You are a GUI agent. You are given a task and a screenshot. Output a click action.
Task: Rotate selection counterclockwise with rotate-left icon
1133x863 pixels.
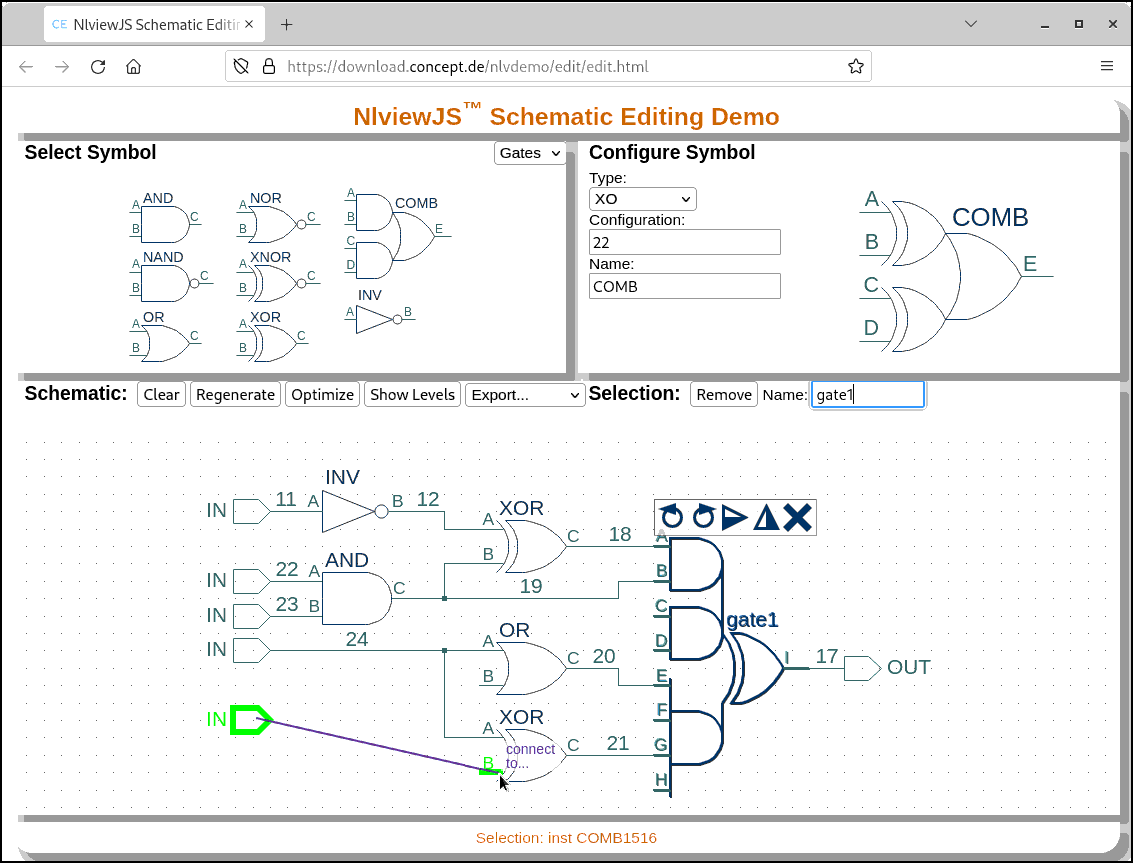pos(670,517)
